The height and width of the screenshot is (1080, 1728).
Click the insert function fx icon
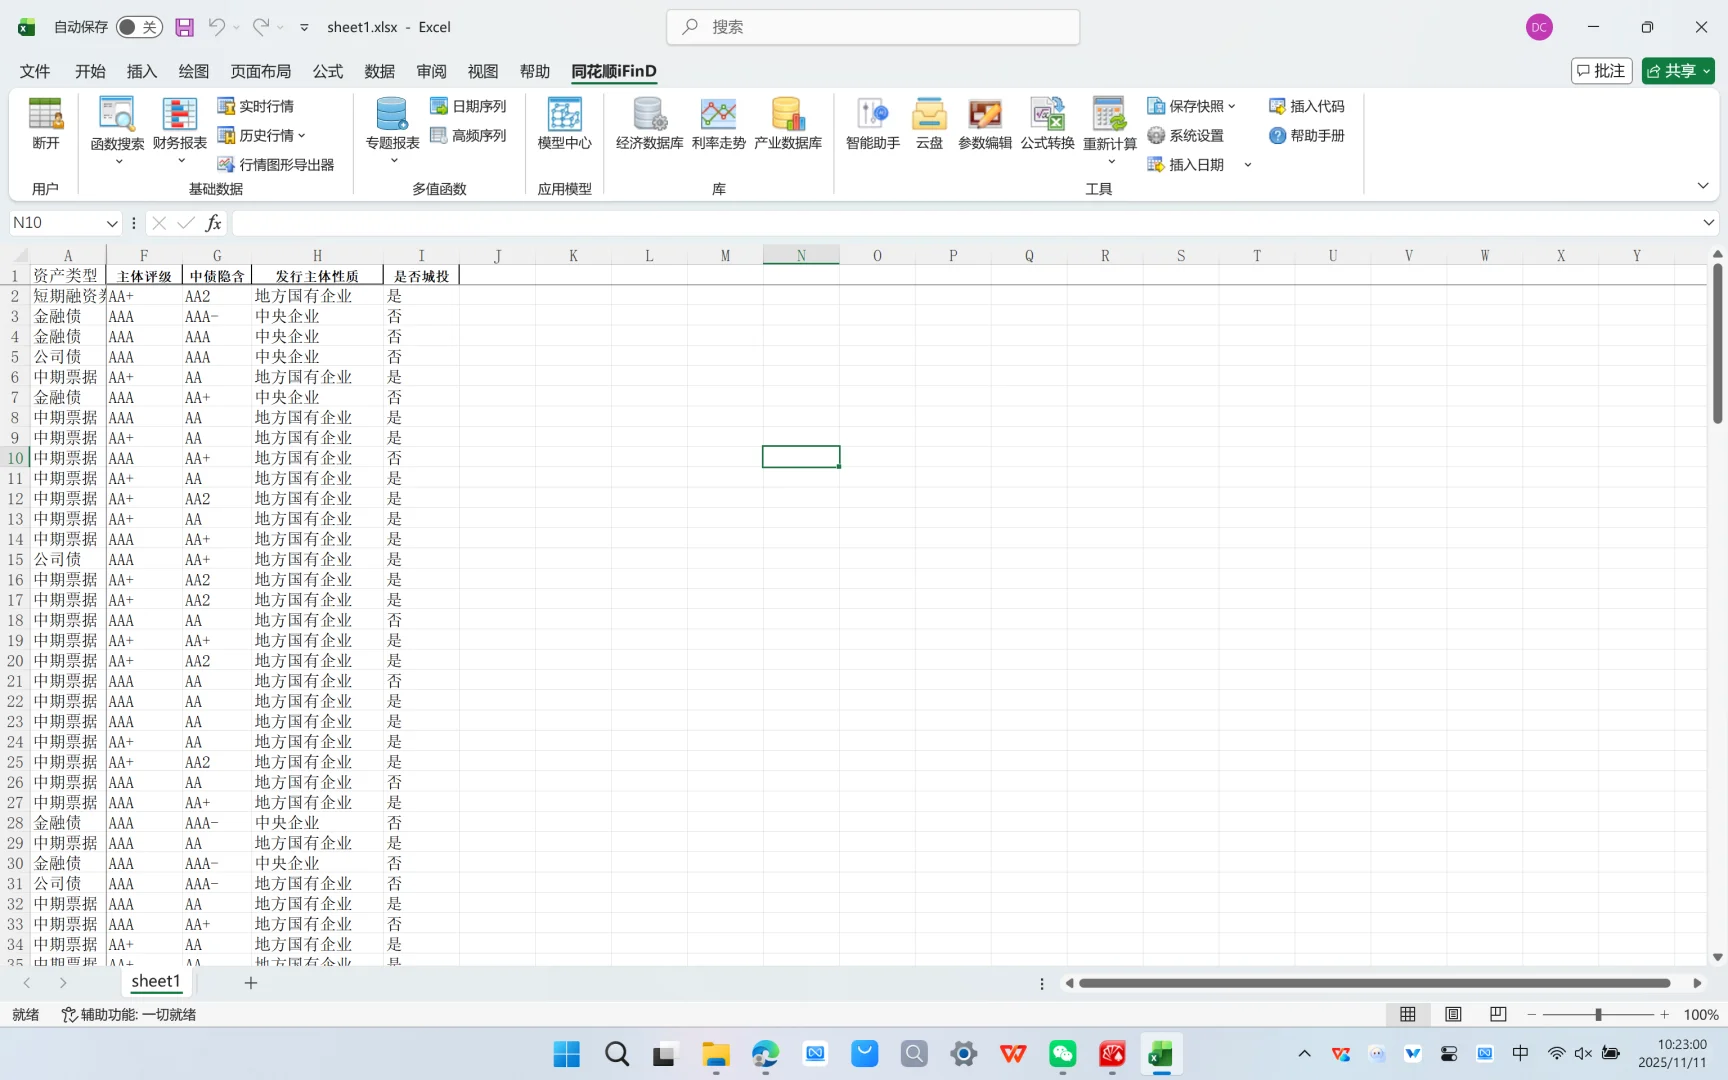[x=213, y=223]
